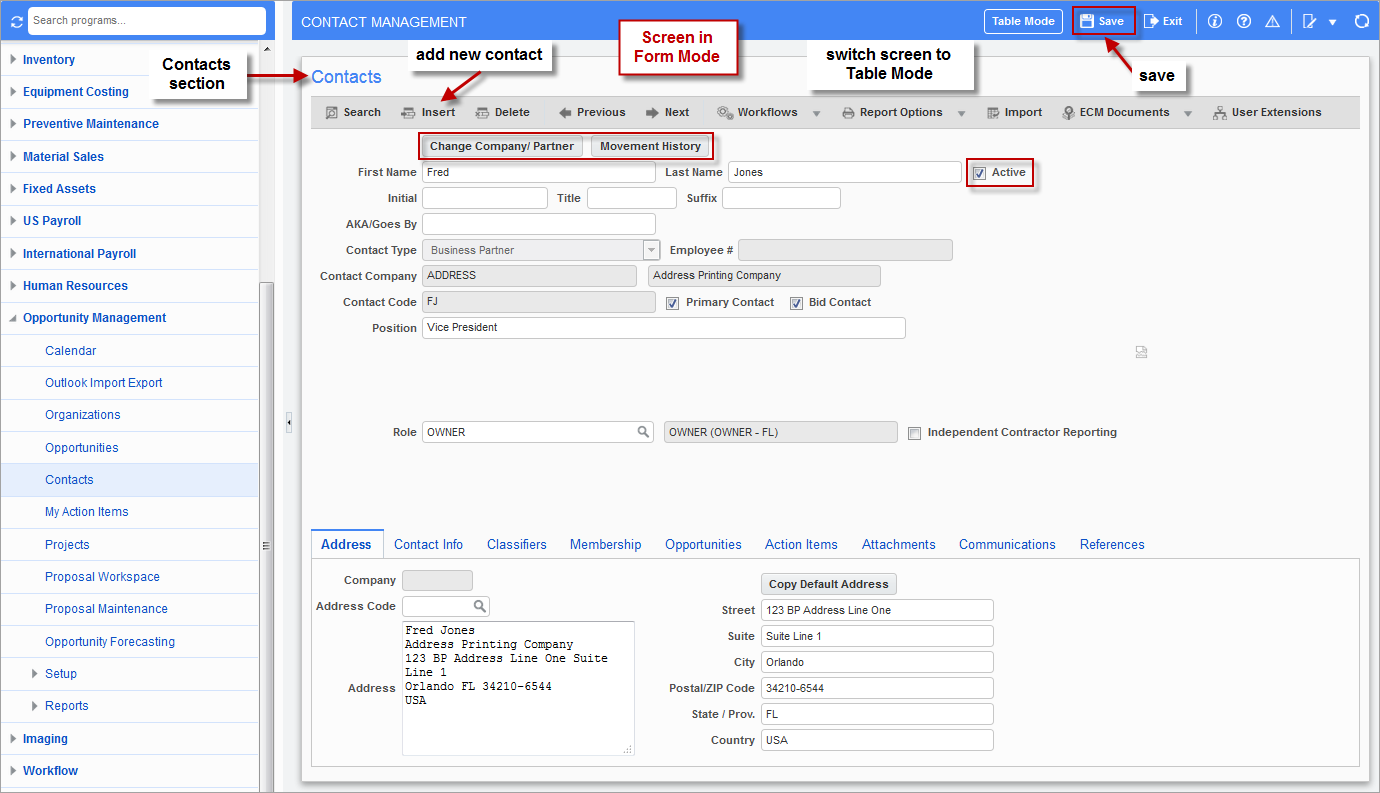Open Movement History
This screenshot has width=1380, height=793.
point(650,146)
